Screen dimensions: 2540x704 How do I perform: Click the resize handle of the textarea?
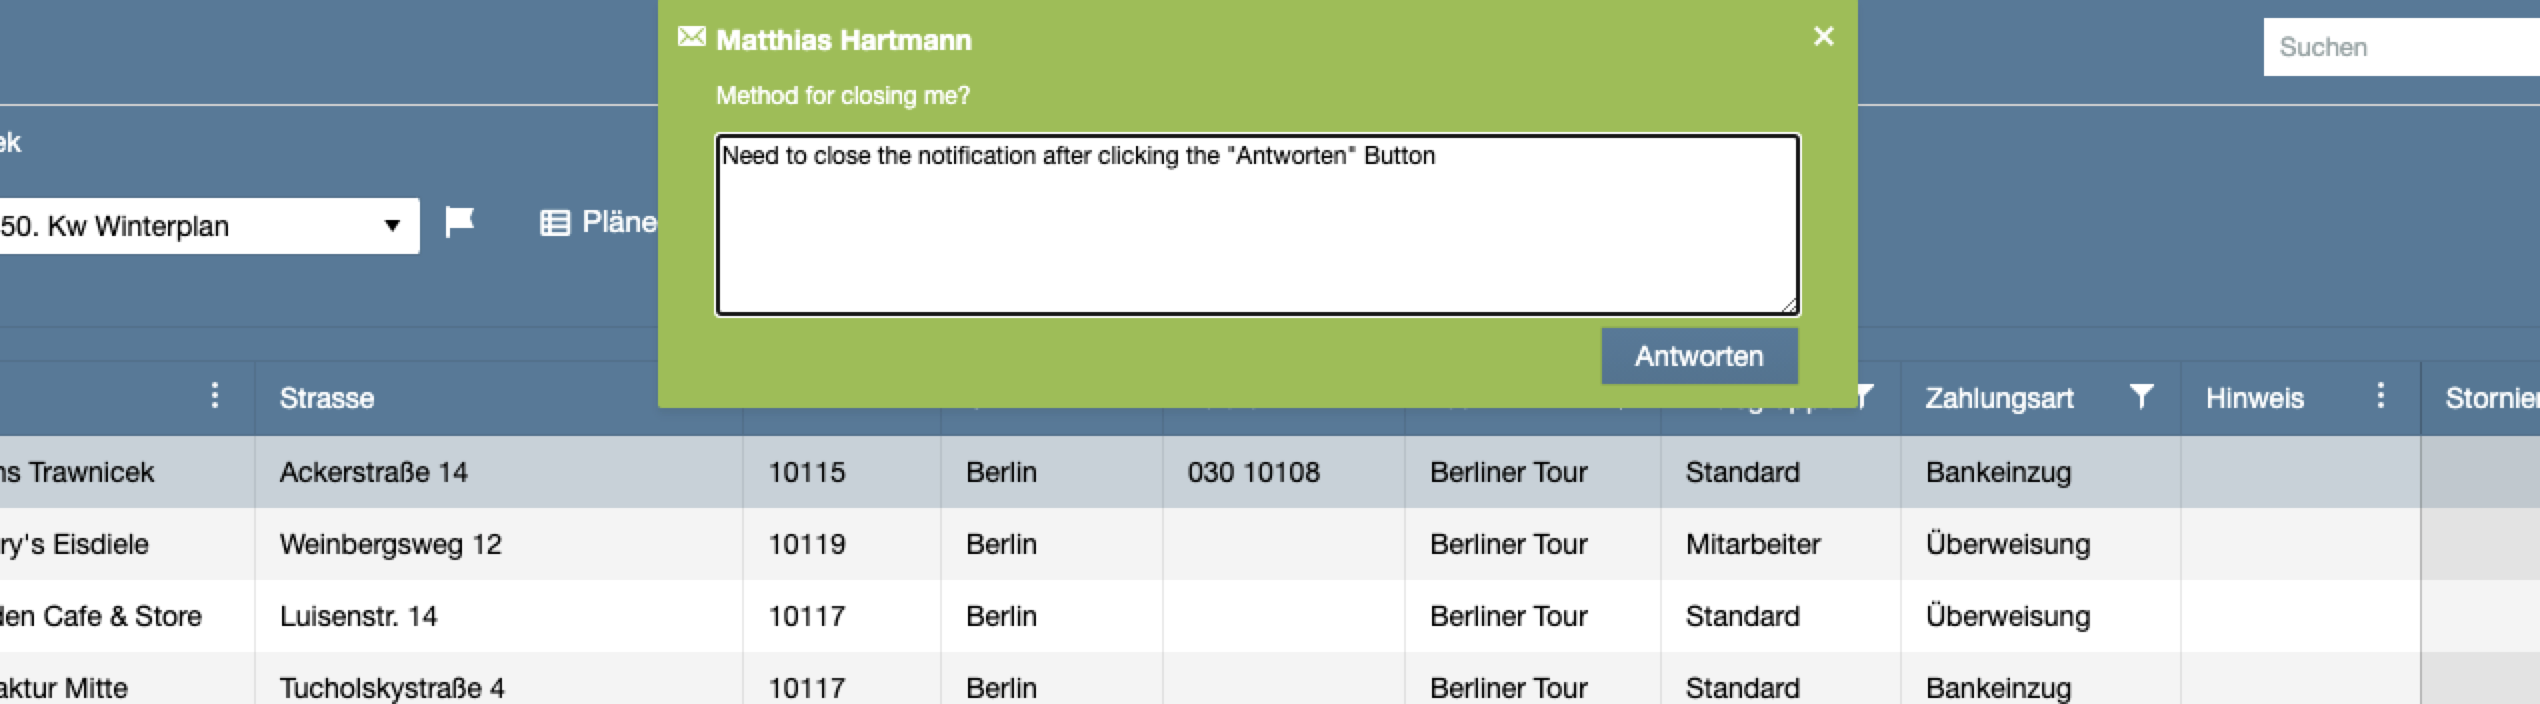point(1789,305)
